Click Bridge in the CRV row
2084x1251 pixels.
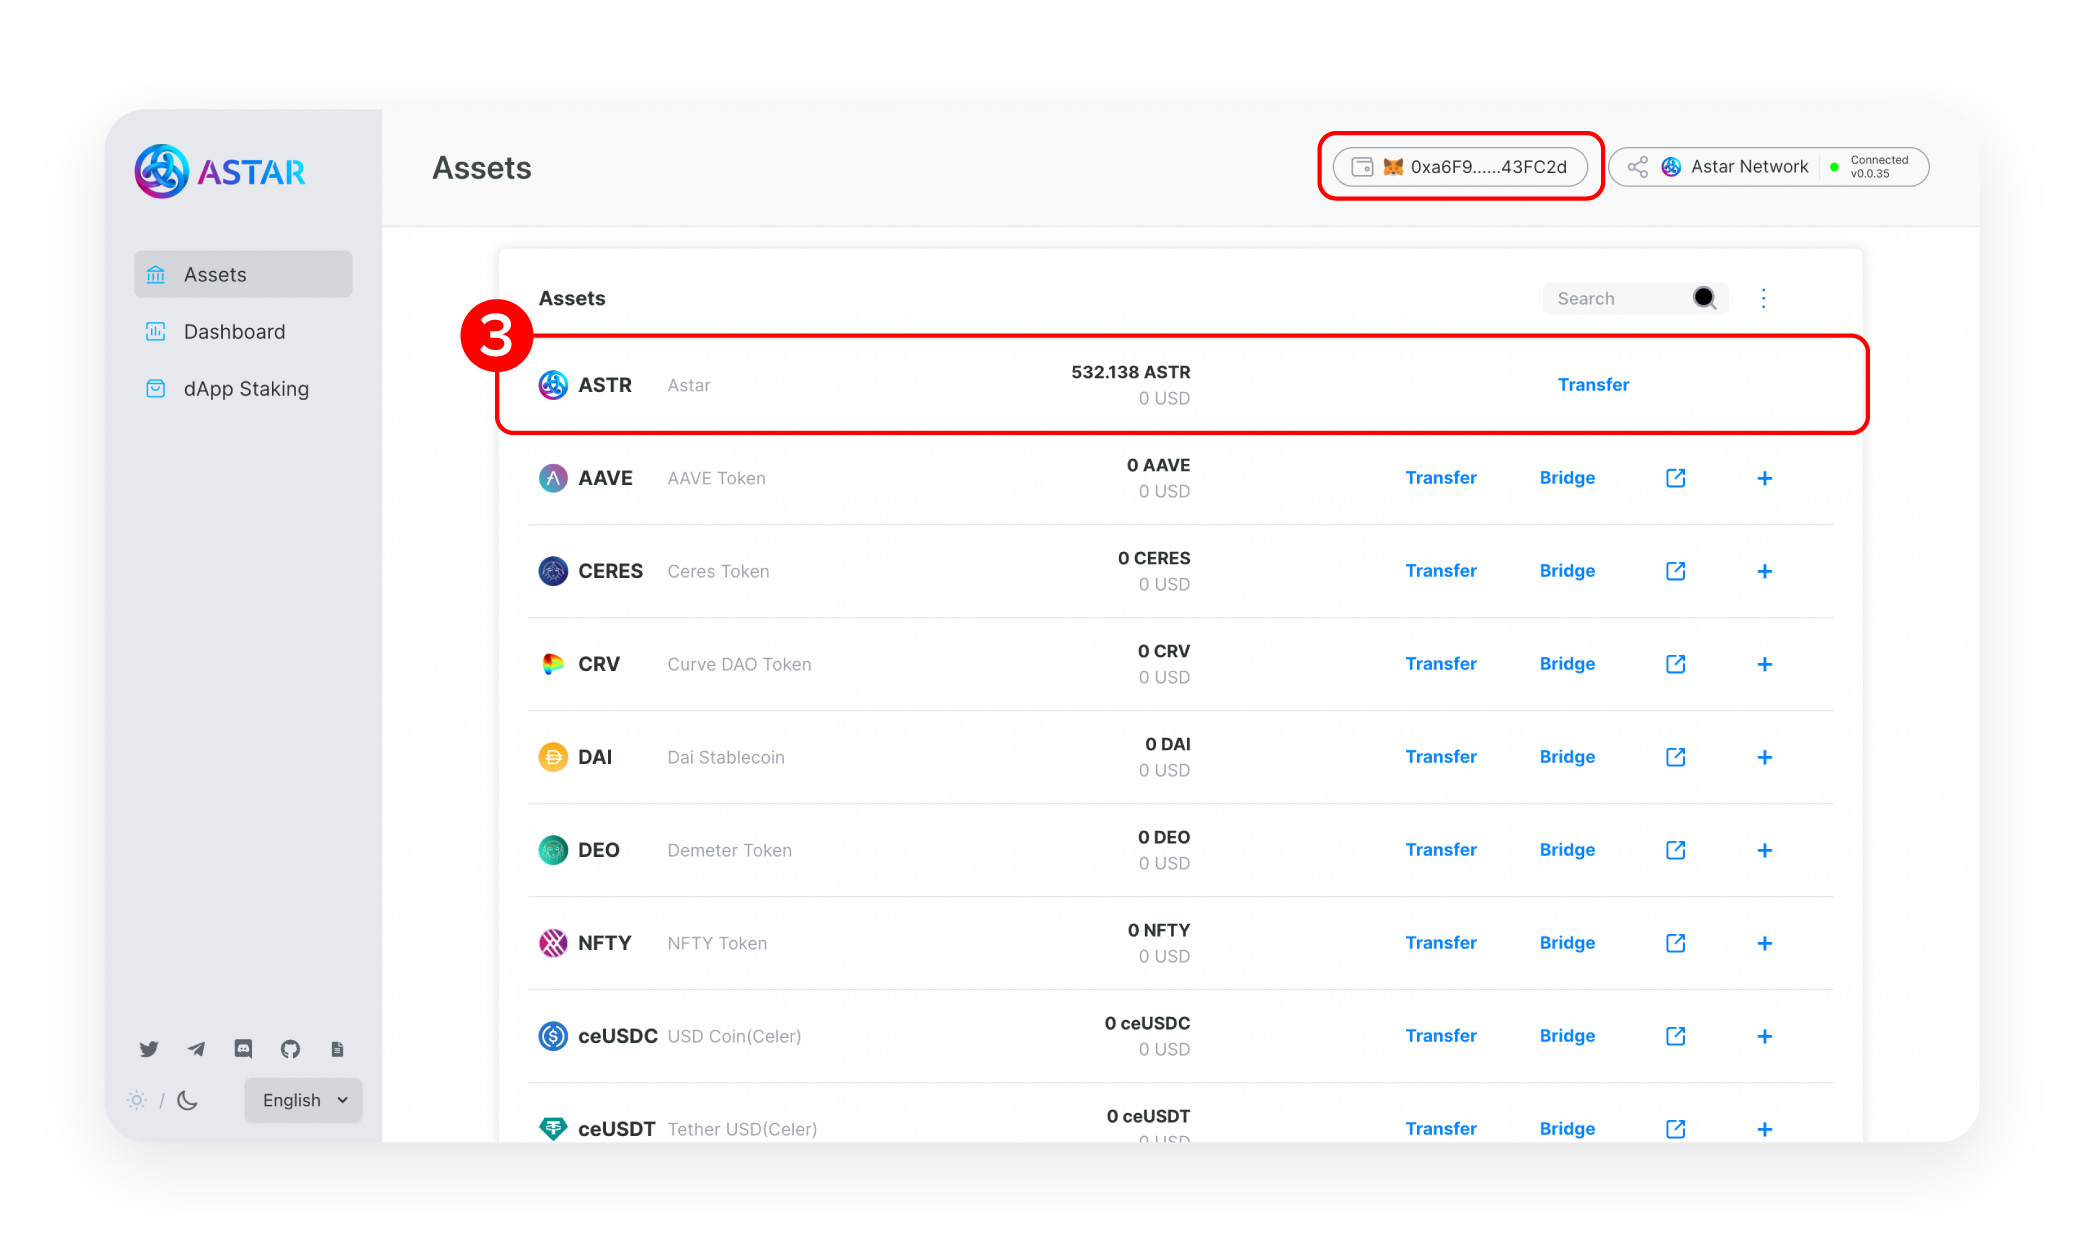[x=1567, y=664]
